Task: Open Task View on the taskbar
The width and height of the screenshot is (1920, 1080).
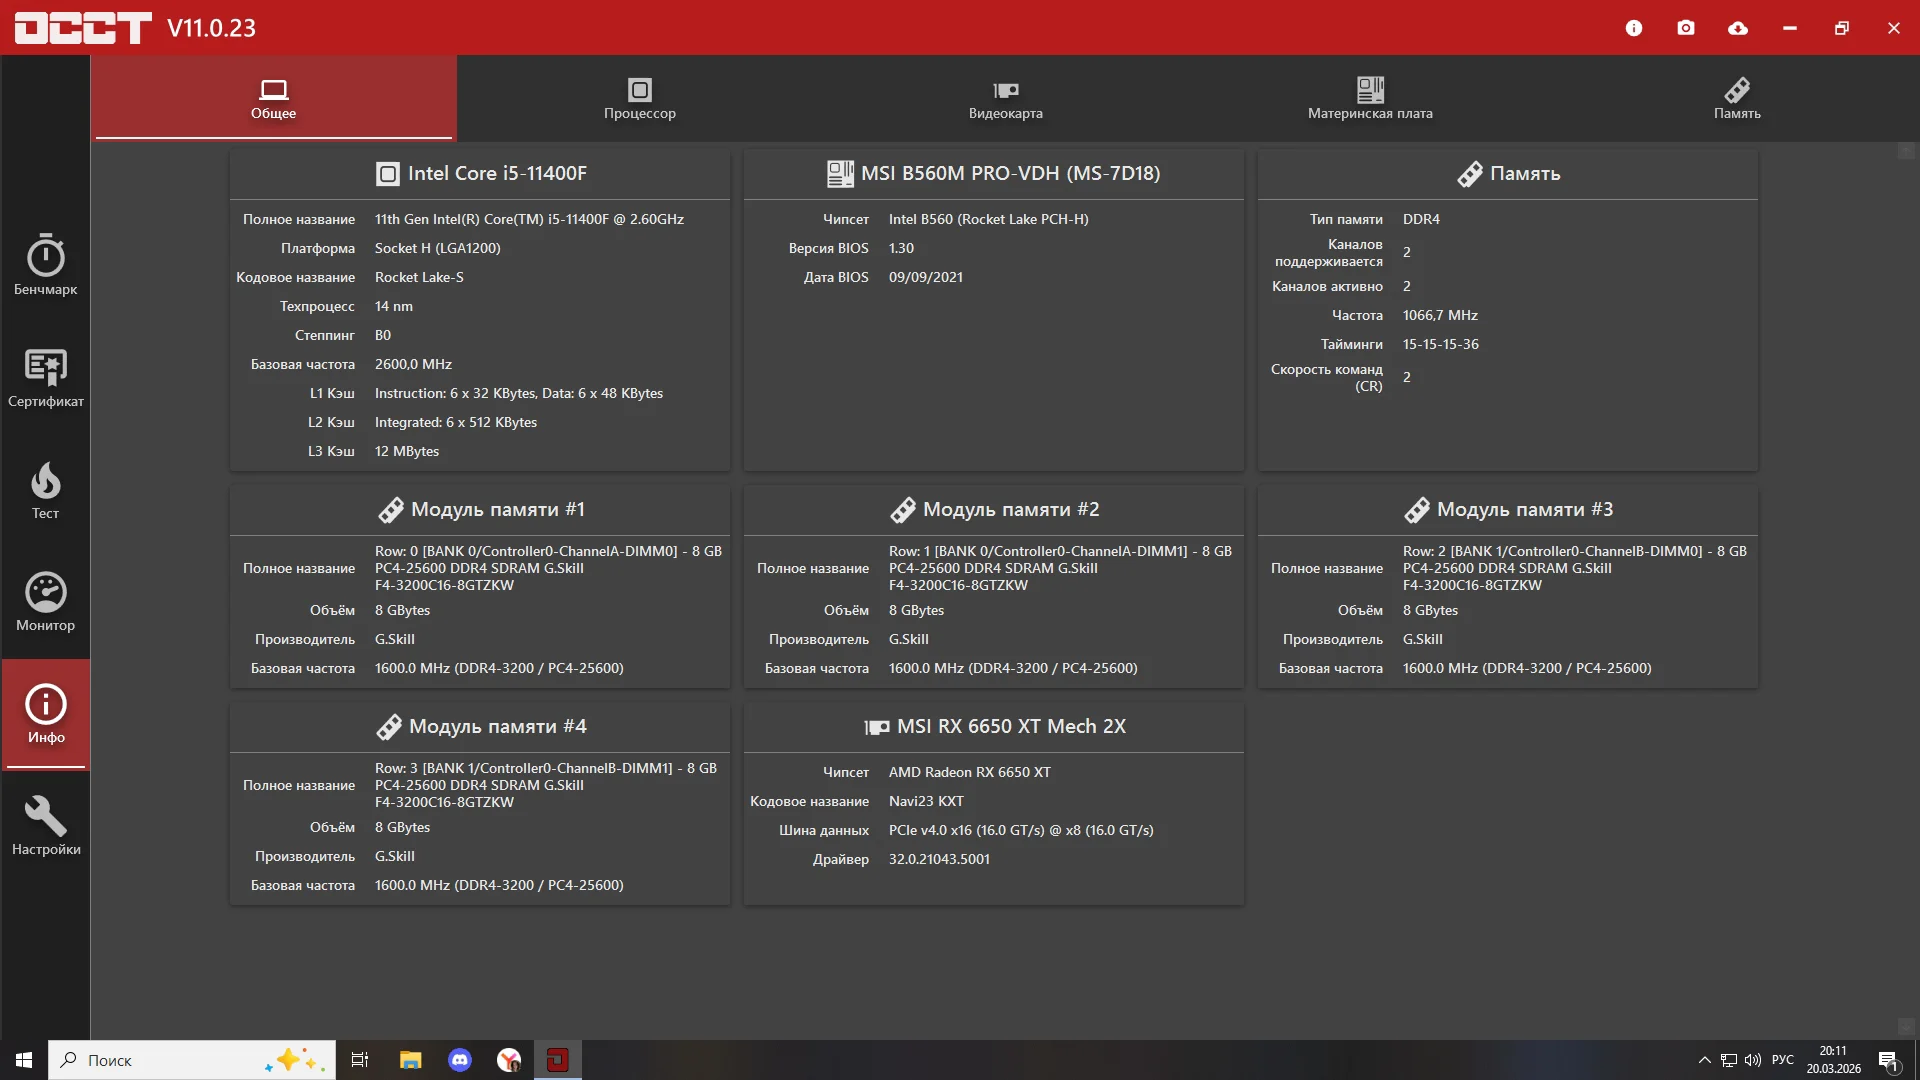Action: (x=360, y=1060)
